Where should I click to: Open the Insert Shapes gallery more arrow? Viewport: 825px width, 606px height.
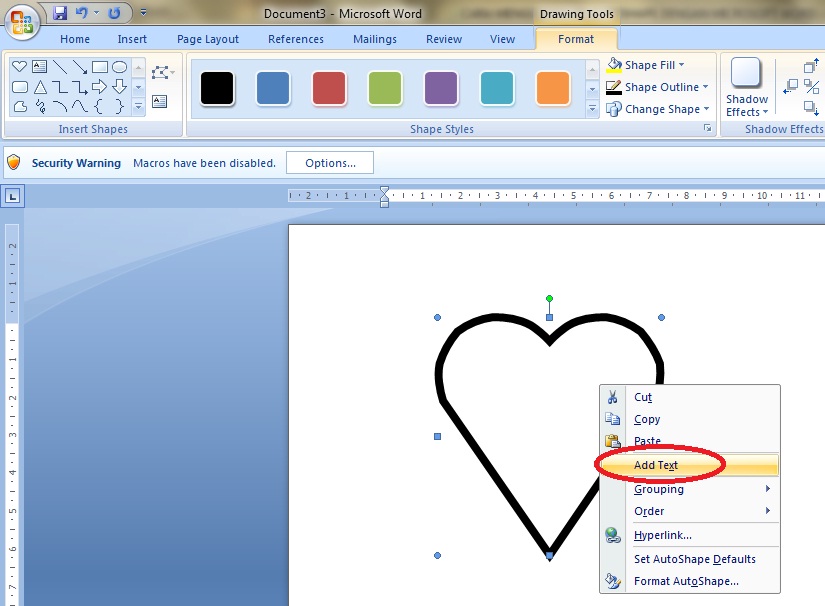coord(138,106)
